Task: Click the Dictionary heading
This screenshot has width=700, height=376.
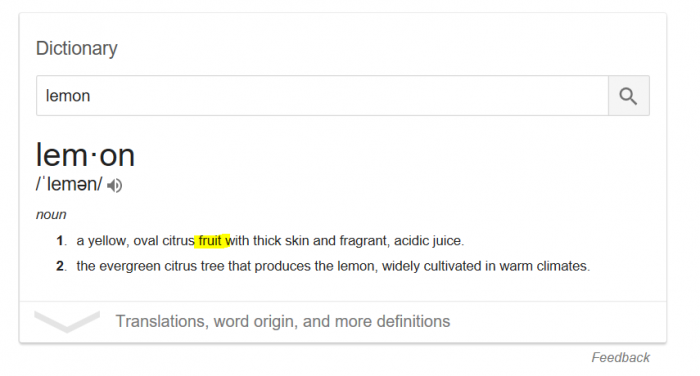Action: click(x=77, y=48)
